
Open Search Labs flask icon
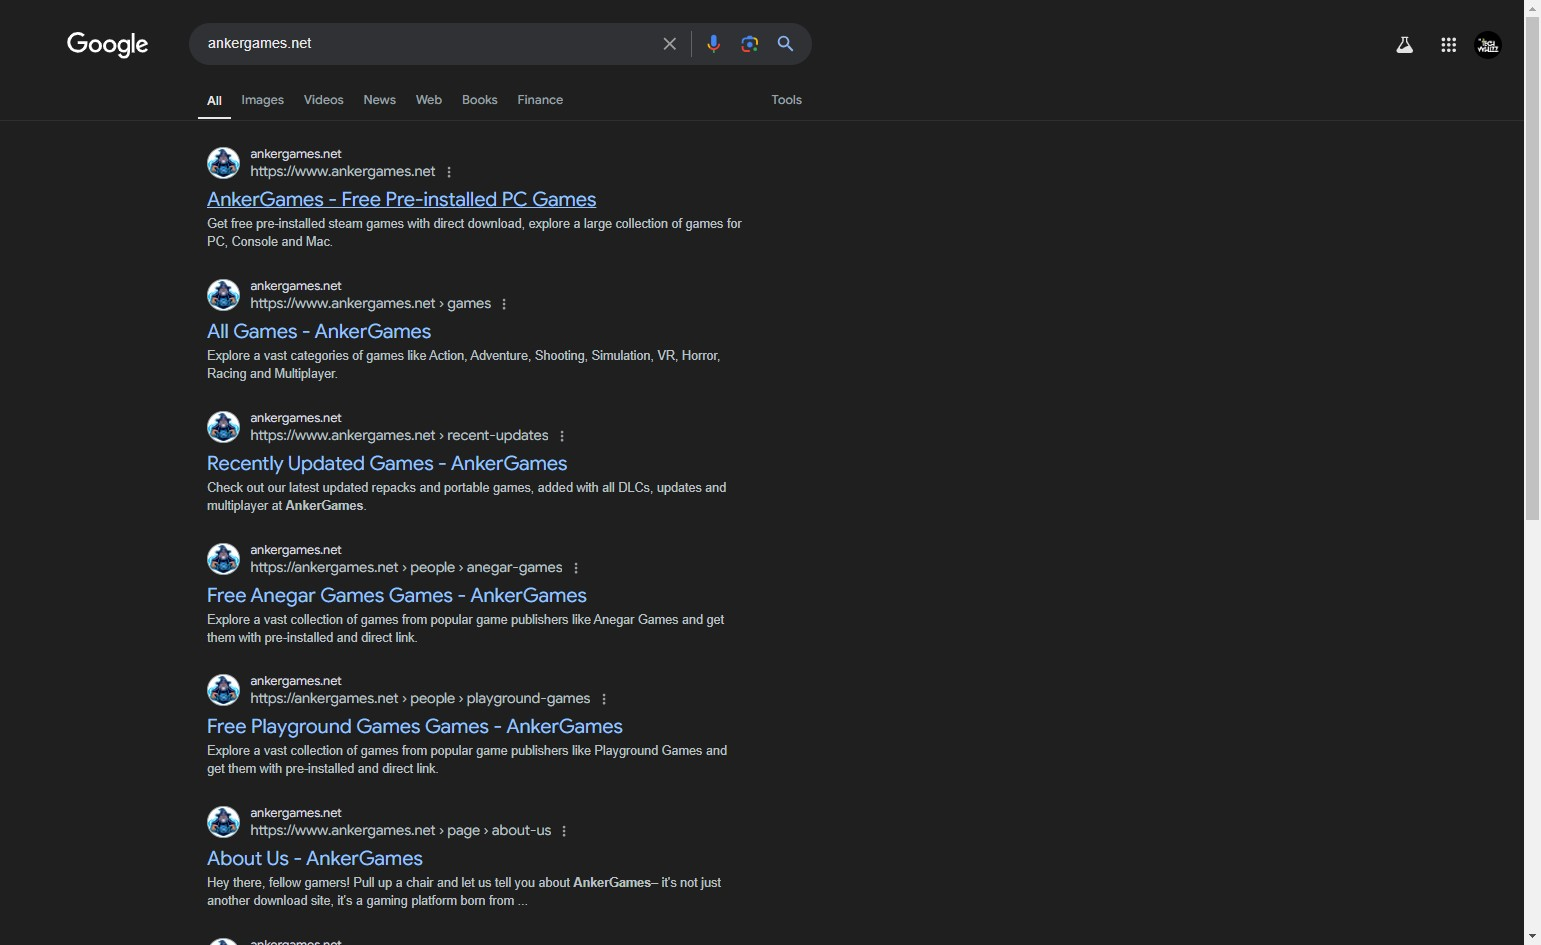(1405, 45)
